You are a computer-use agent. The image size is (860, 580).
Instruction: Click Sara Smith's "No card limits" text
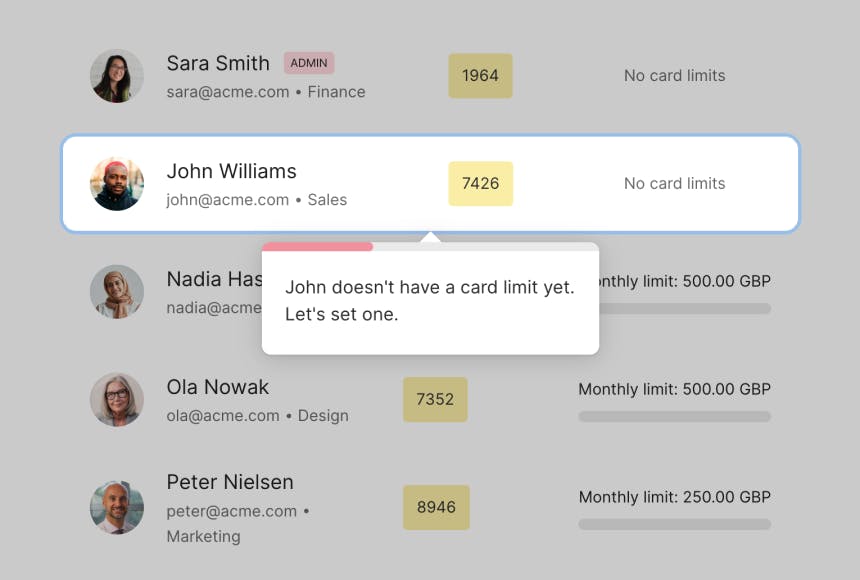pyautogui.click(x=674, y=76)
